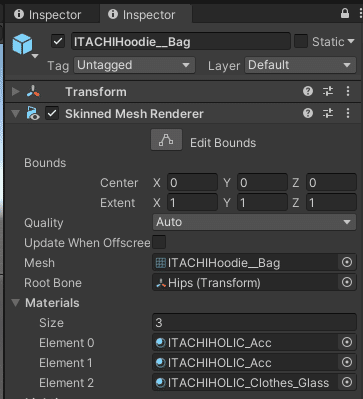Click the Edit Bounds button
Screen dimensions: 363x399
click(x=166, y=140)
